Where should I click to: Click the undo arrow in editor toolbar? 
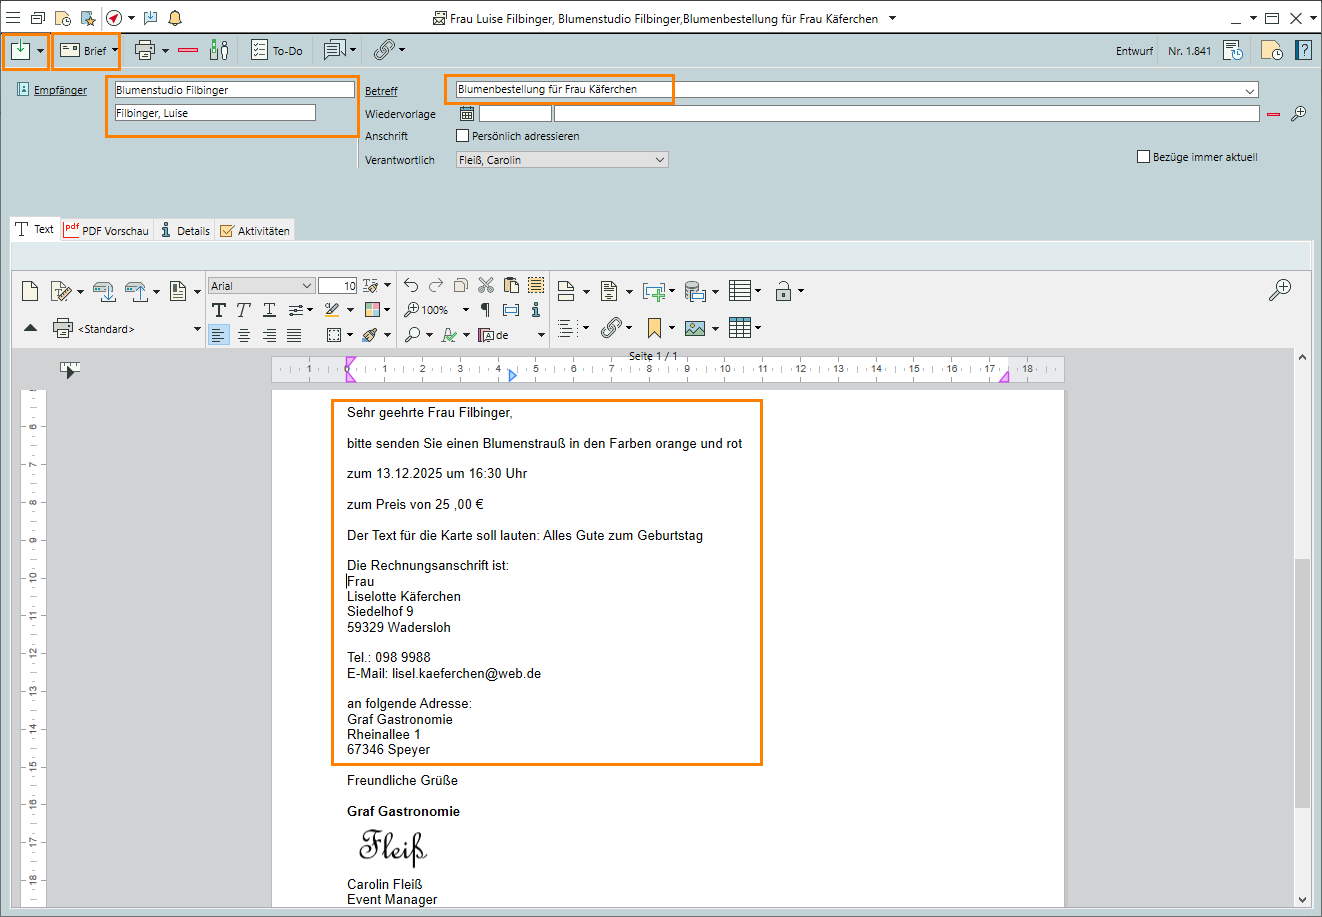coord(411,286)
